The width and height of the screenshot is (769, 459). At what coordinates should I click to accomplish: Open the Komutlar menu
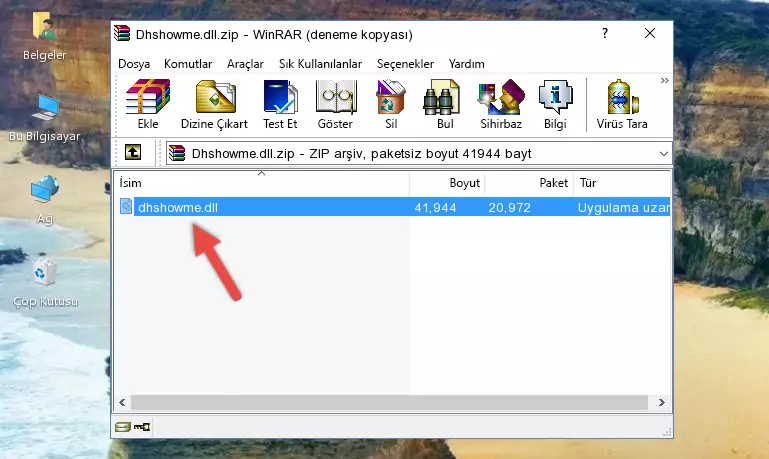tap(188, 64)
